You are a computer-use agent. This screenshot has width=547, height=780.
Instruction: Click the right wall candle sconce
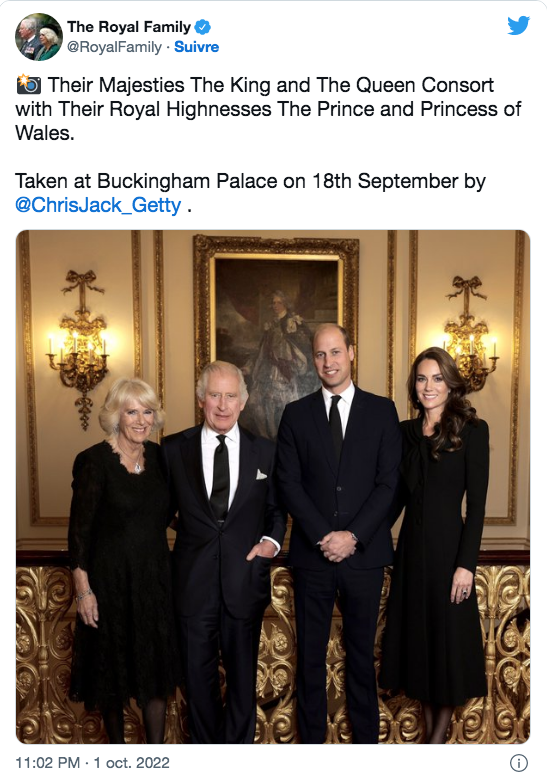[x=469, y=332]
